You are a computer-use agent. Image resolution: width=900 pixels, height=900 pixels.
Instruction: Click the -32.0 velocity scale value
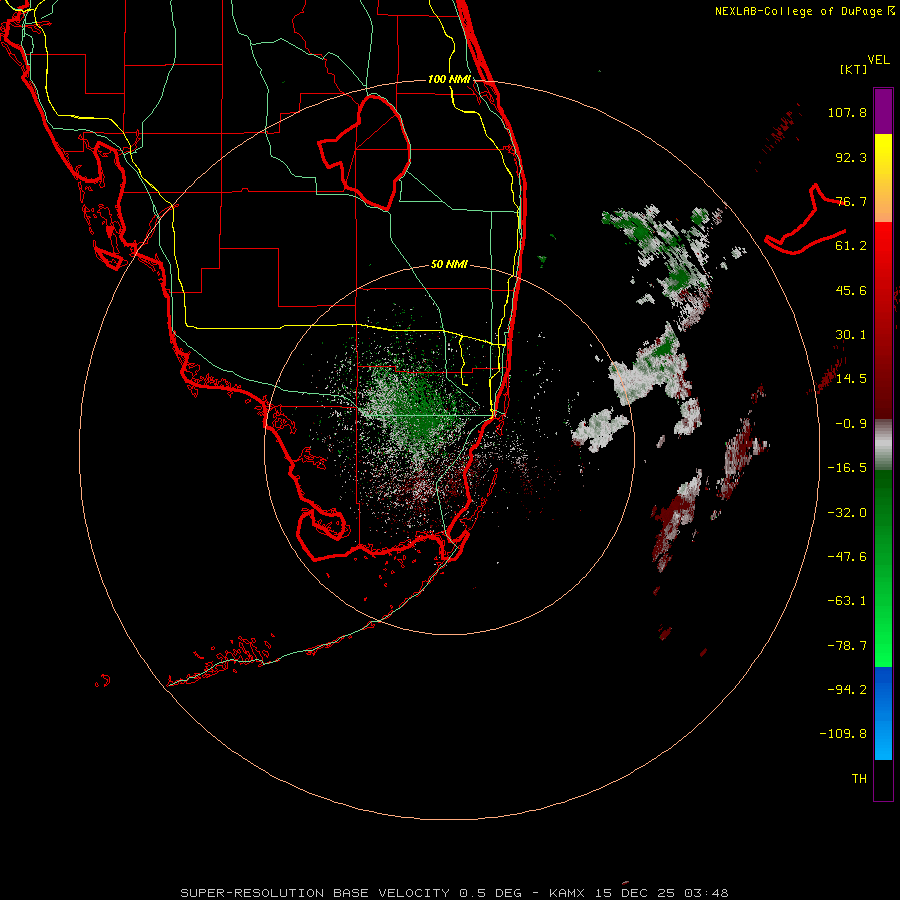pyautogui.click(x=847, y=513)
